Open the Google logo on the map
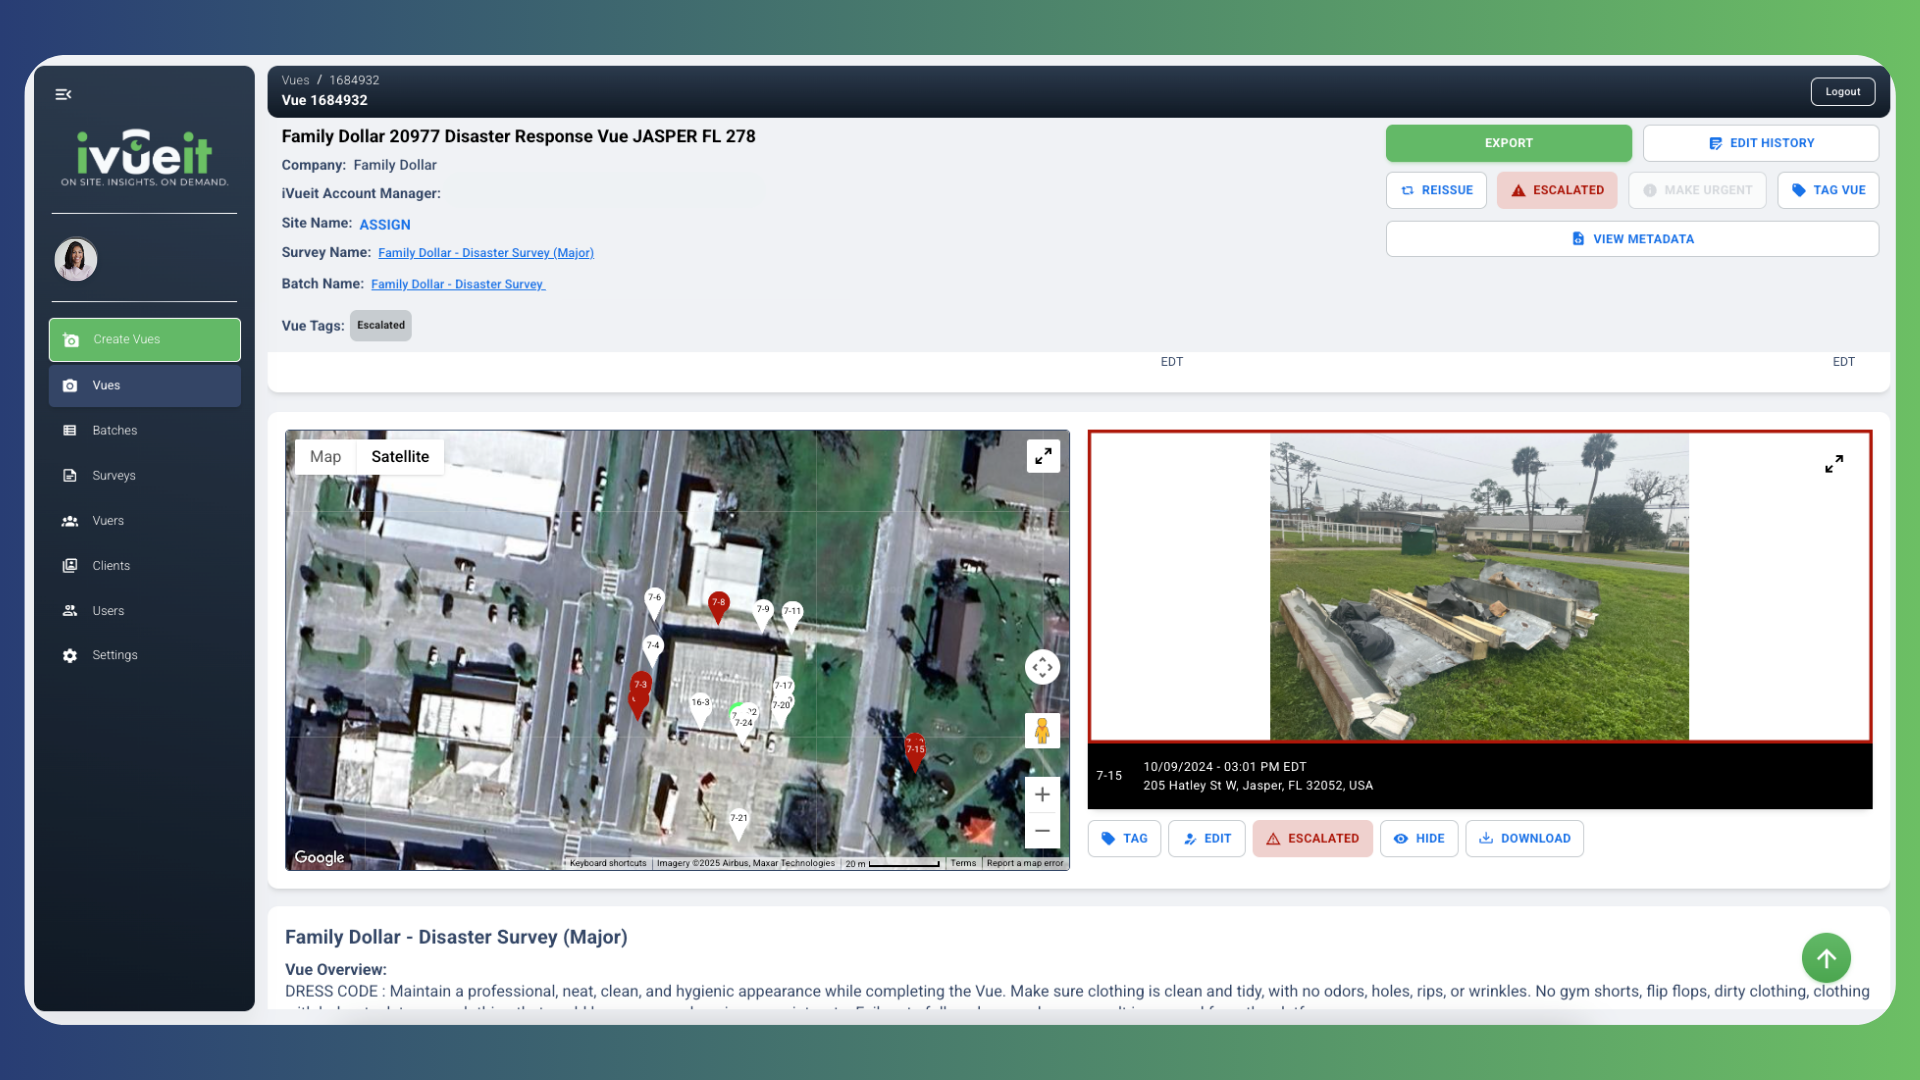Image resolution: width=1920 pixels, height=1080 pixels. (x=319, y=857)
